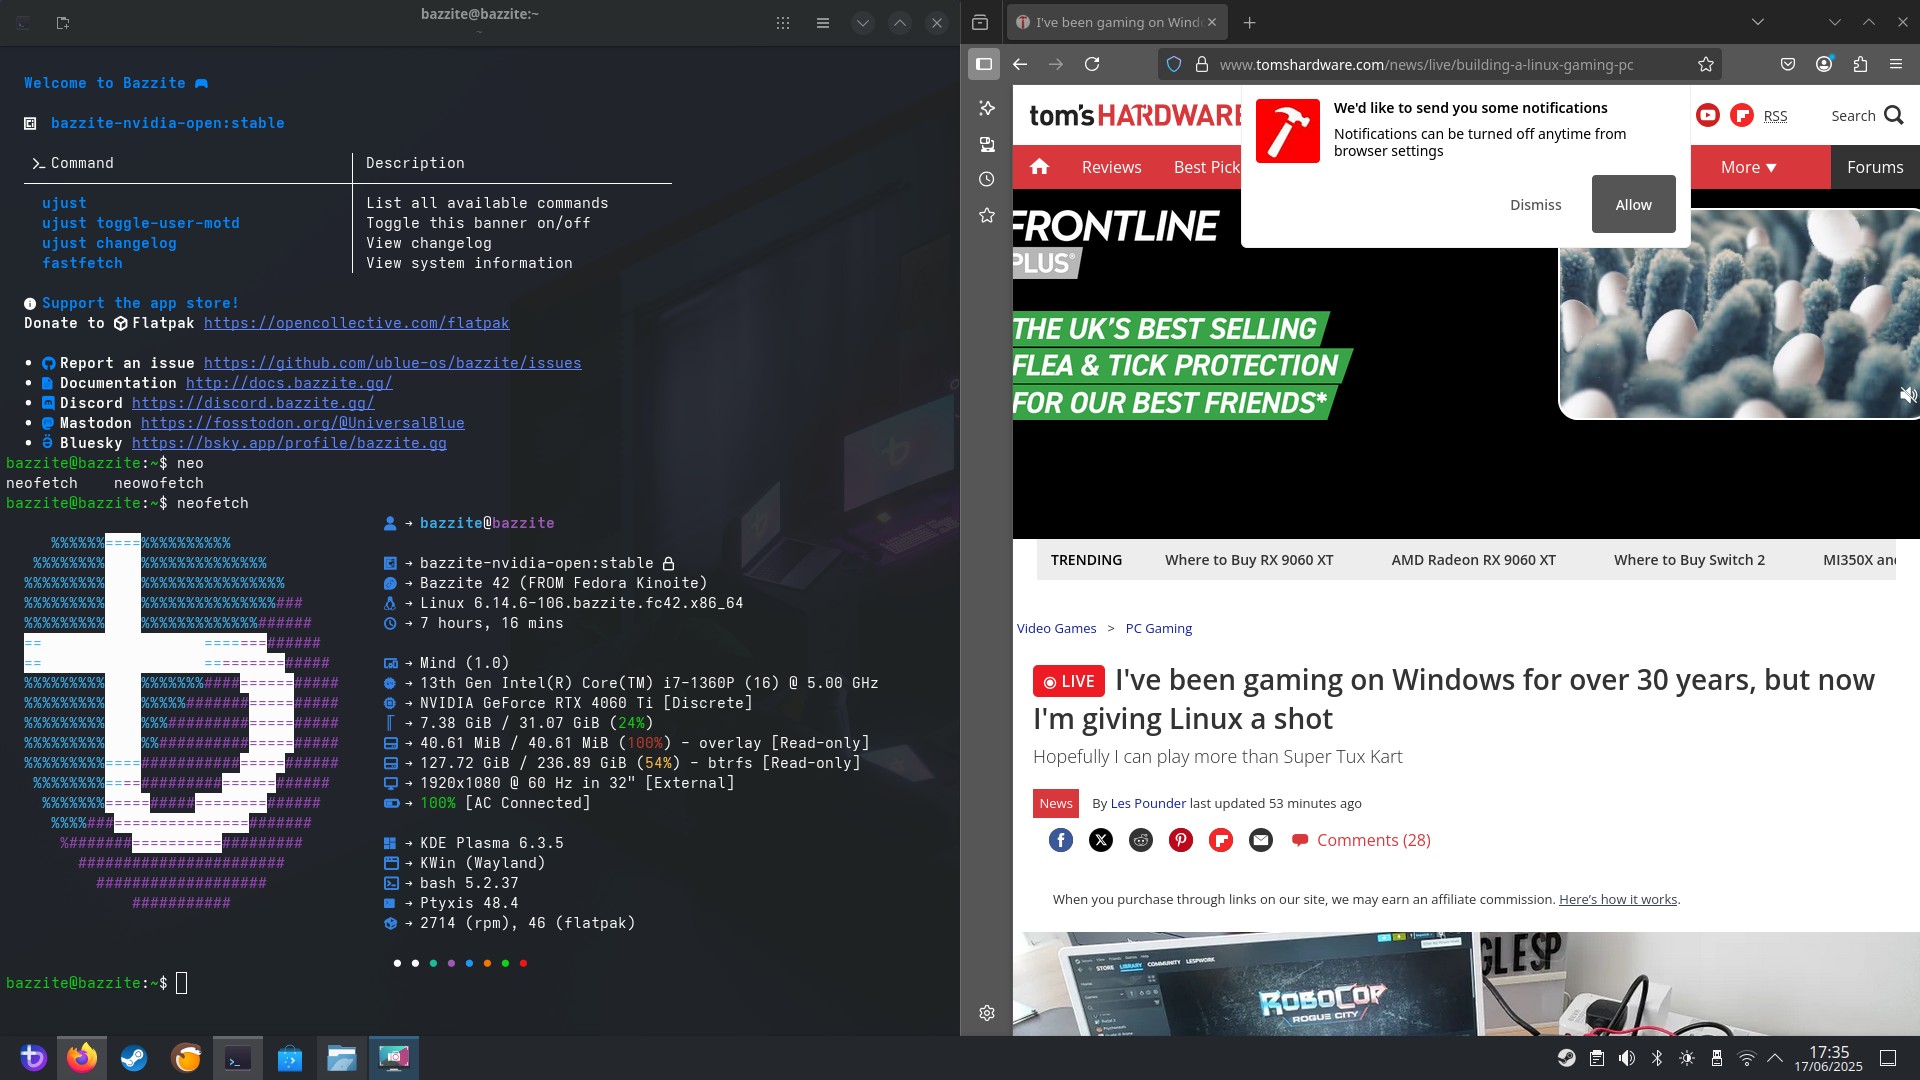Open trending Where to Buy RX 9060 XT
The image size is (1920, 1080).
[1249, 560]
